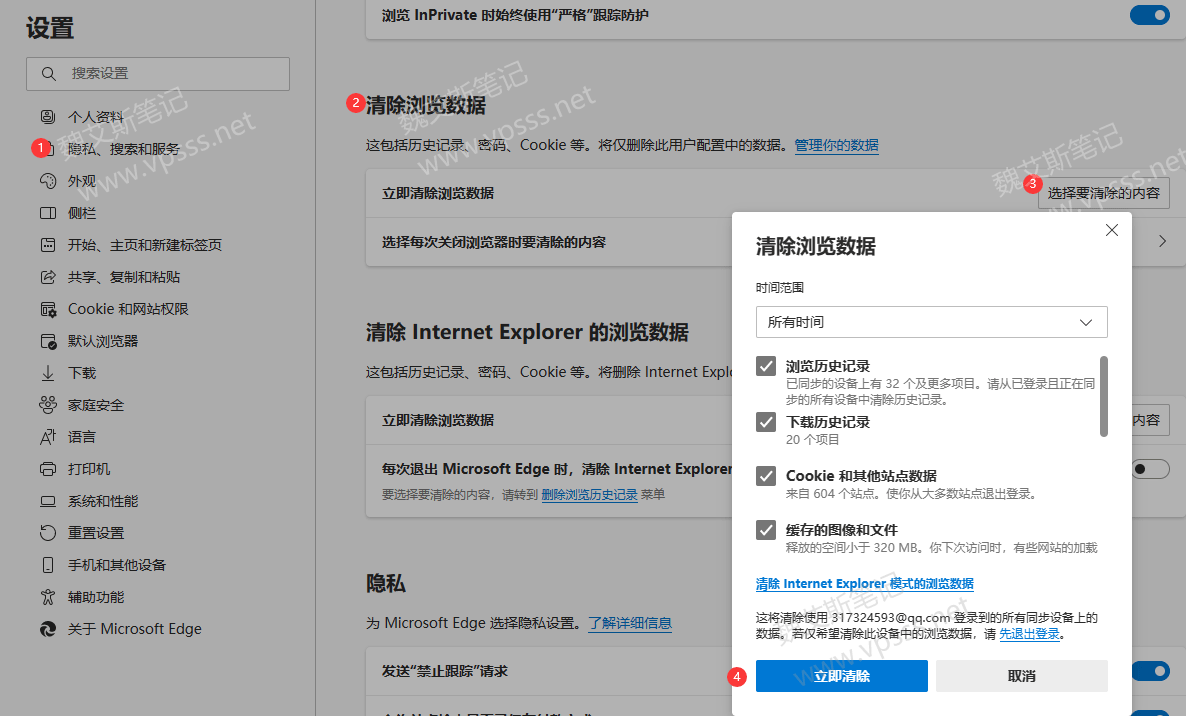Open 外观 settings page
Image resolution: width=1186 pixels, height=716 pixels.
pyautogui.click(x=82, y=181)
